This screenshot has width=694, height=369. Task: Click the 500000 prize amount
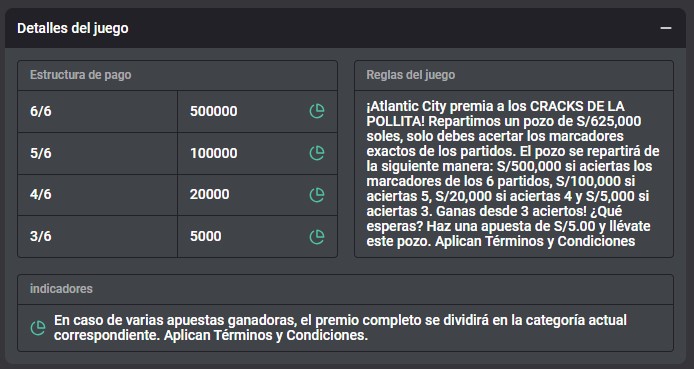click(x=214, y=111)
